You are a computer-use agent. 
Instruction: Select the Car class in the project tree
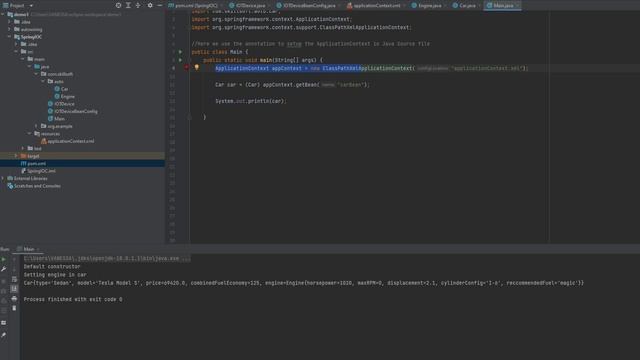(62, 89)
